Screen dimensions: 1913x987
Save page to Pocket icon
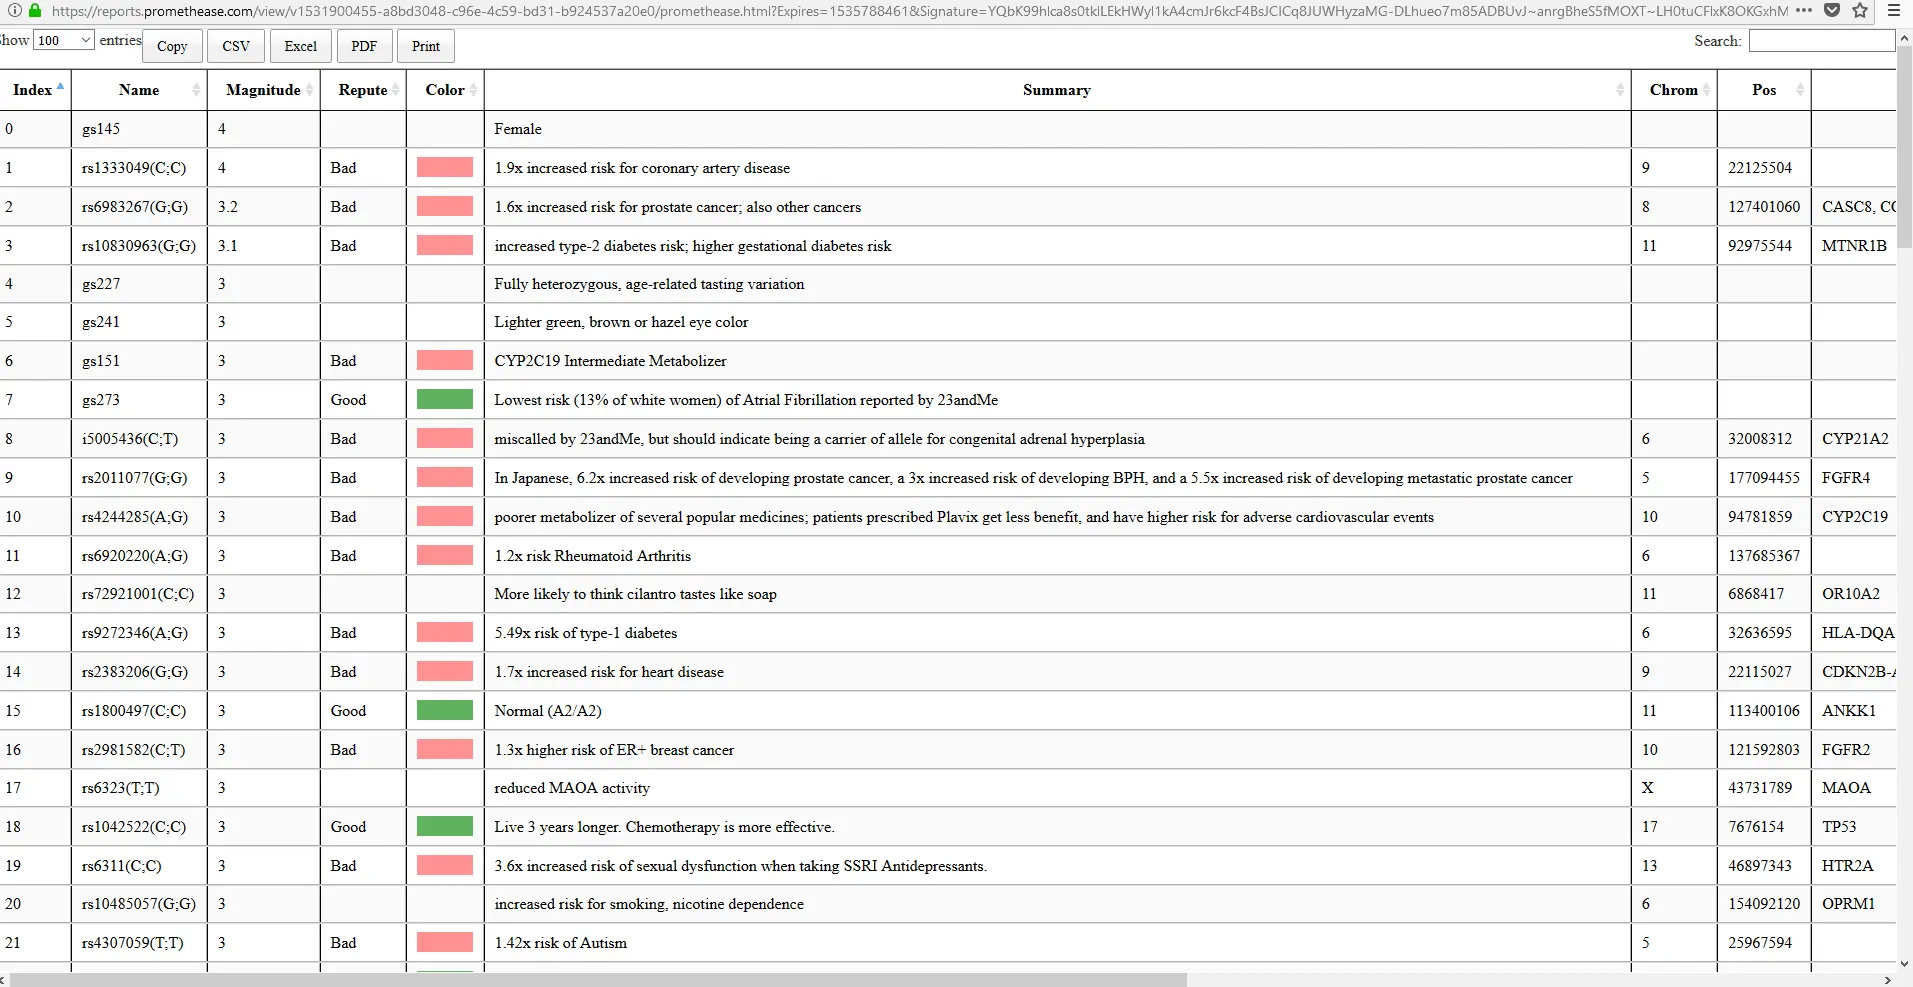click(x=1832, y=10)
